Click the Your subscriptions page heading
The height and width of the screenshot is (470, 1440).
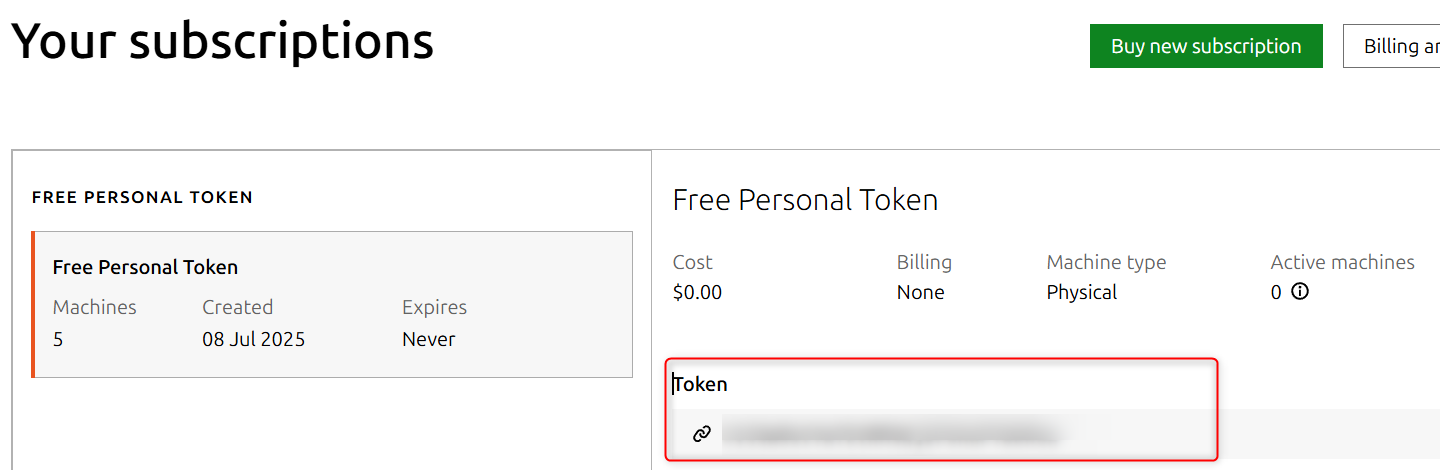(222, 42)
